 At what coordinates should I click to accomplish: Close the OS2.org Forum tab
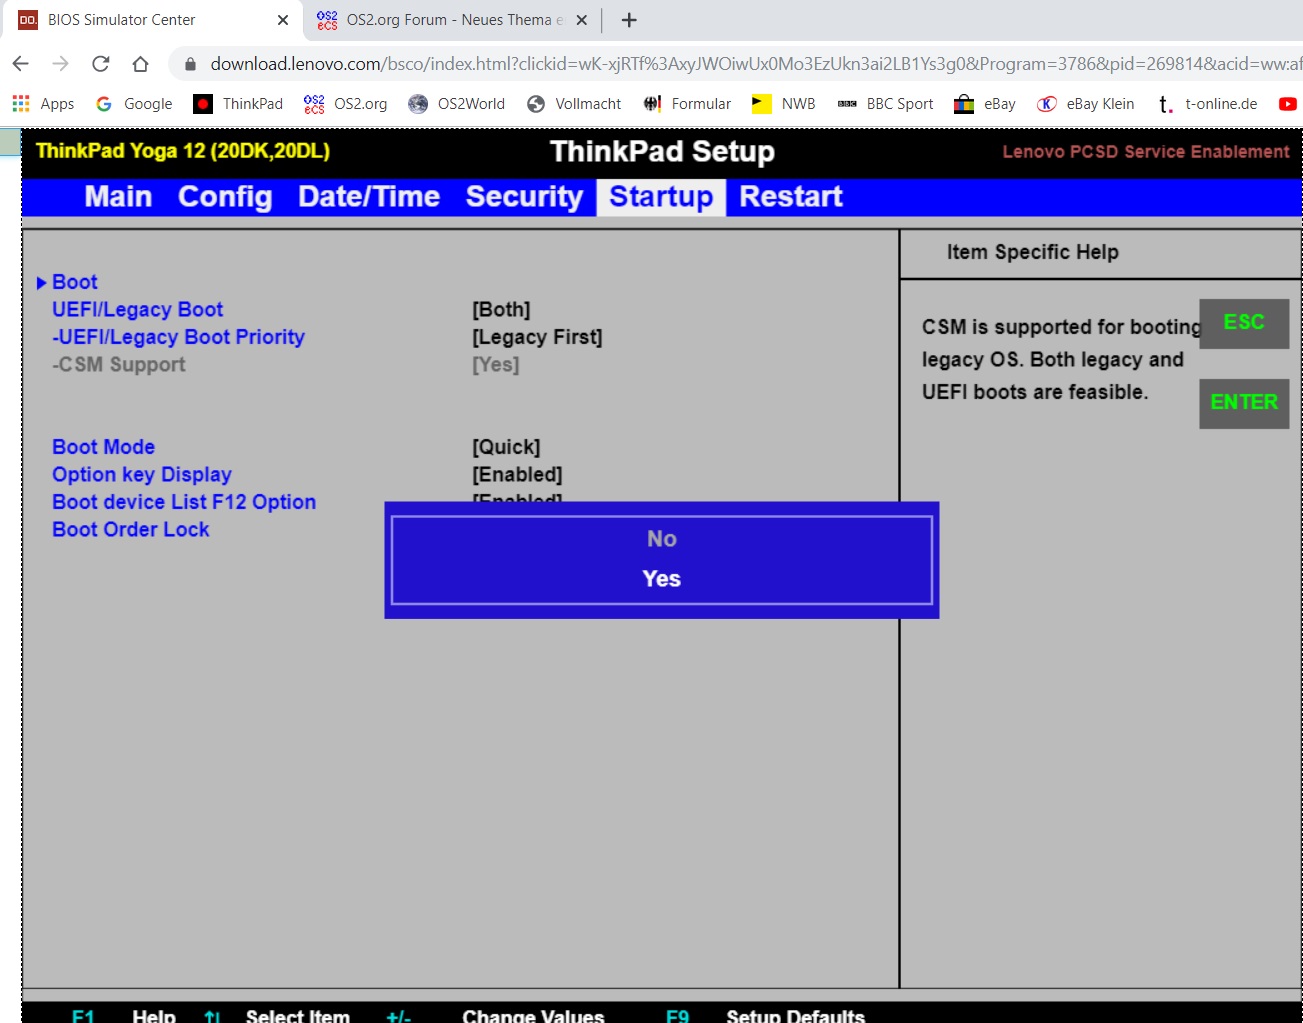pyautogui.click(x=582, y=20)
